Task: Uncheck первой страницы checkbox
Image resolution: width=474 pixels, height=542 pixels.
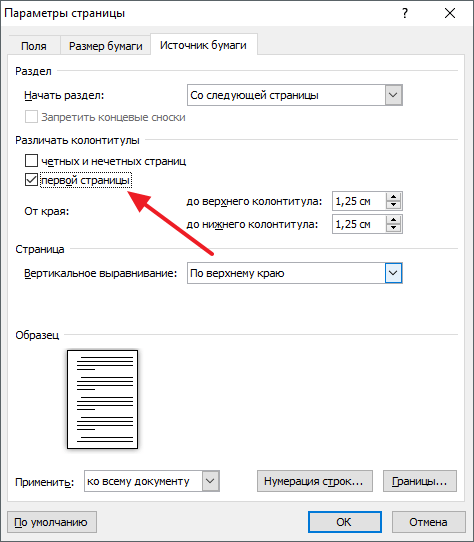Action: click(31, 180)
